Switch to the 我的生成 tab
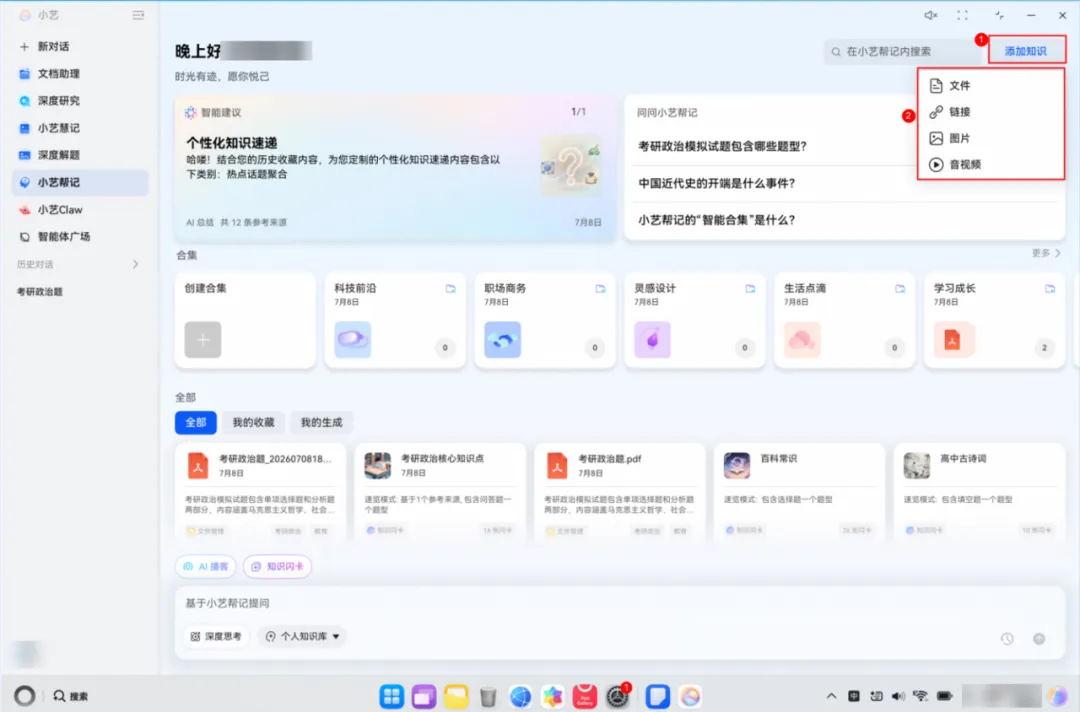The image size is (1080, 712). point(322,422)
